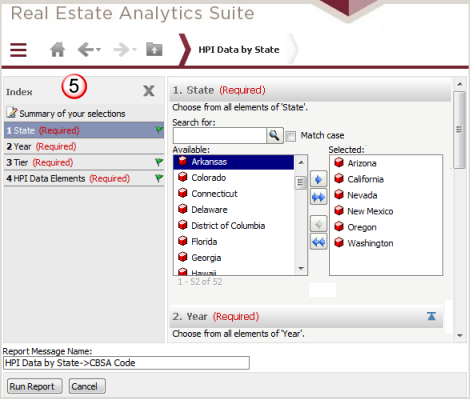Image resolution: width=470 pixels, height=399 pixels.
Task: Open the back arrow history dropdown
Action: tap(98, 50)
